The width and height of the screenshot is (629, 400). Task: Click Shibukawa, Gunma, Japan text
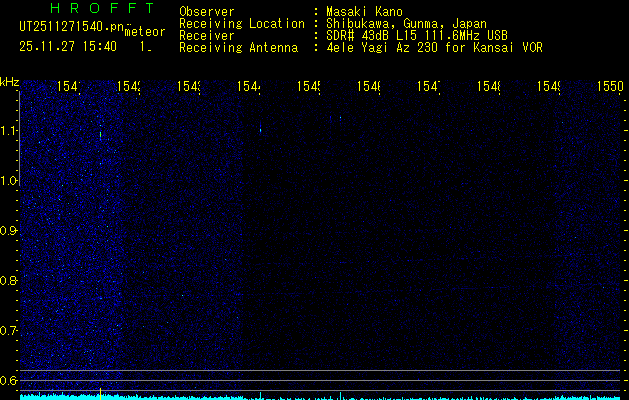[406, 24]
